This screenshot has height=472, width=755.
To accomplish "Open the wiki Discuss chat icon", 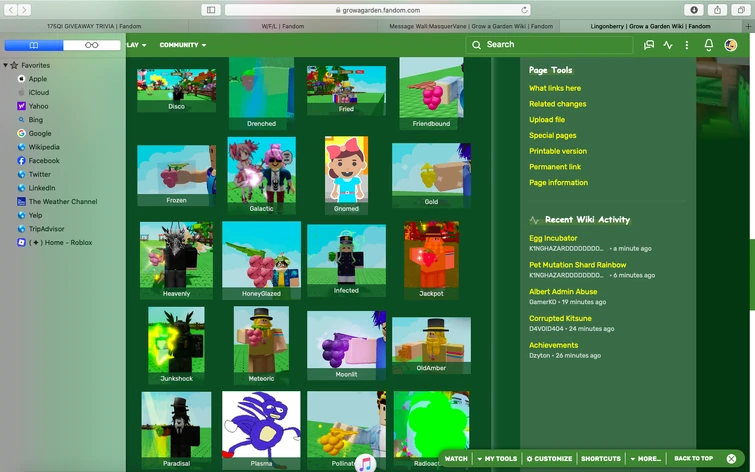I will (649, 45).
